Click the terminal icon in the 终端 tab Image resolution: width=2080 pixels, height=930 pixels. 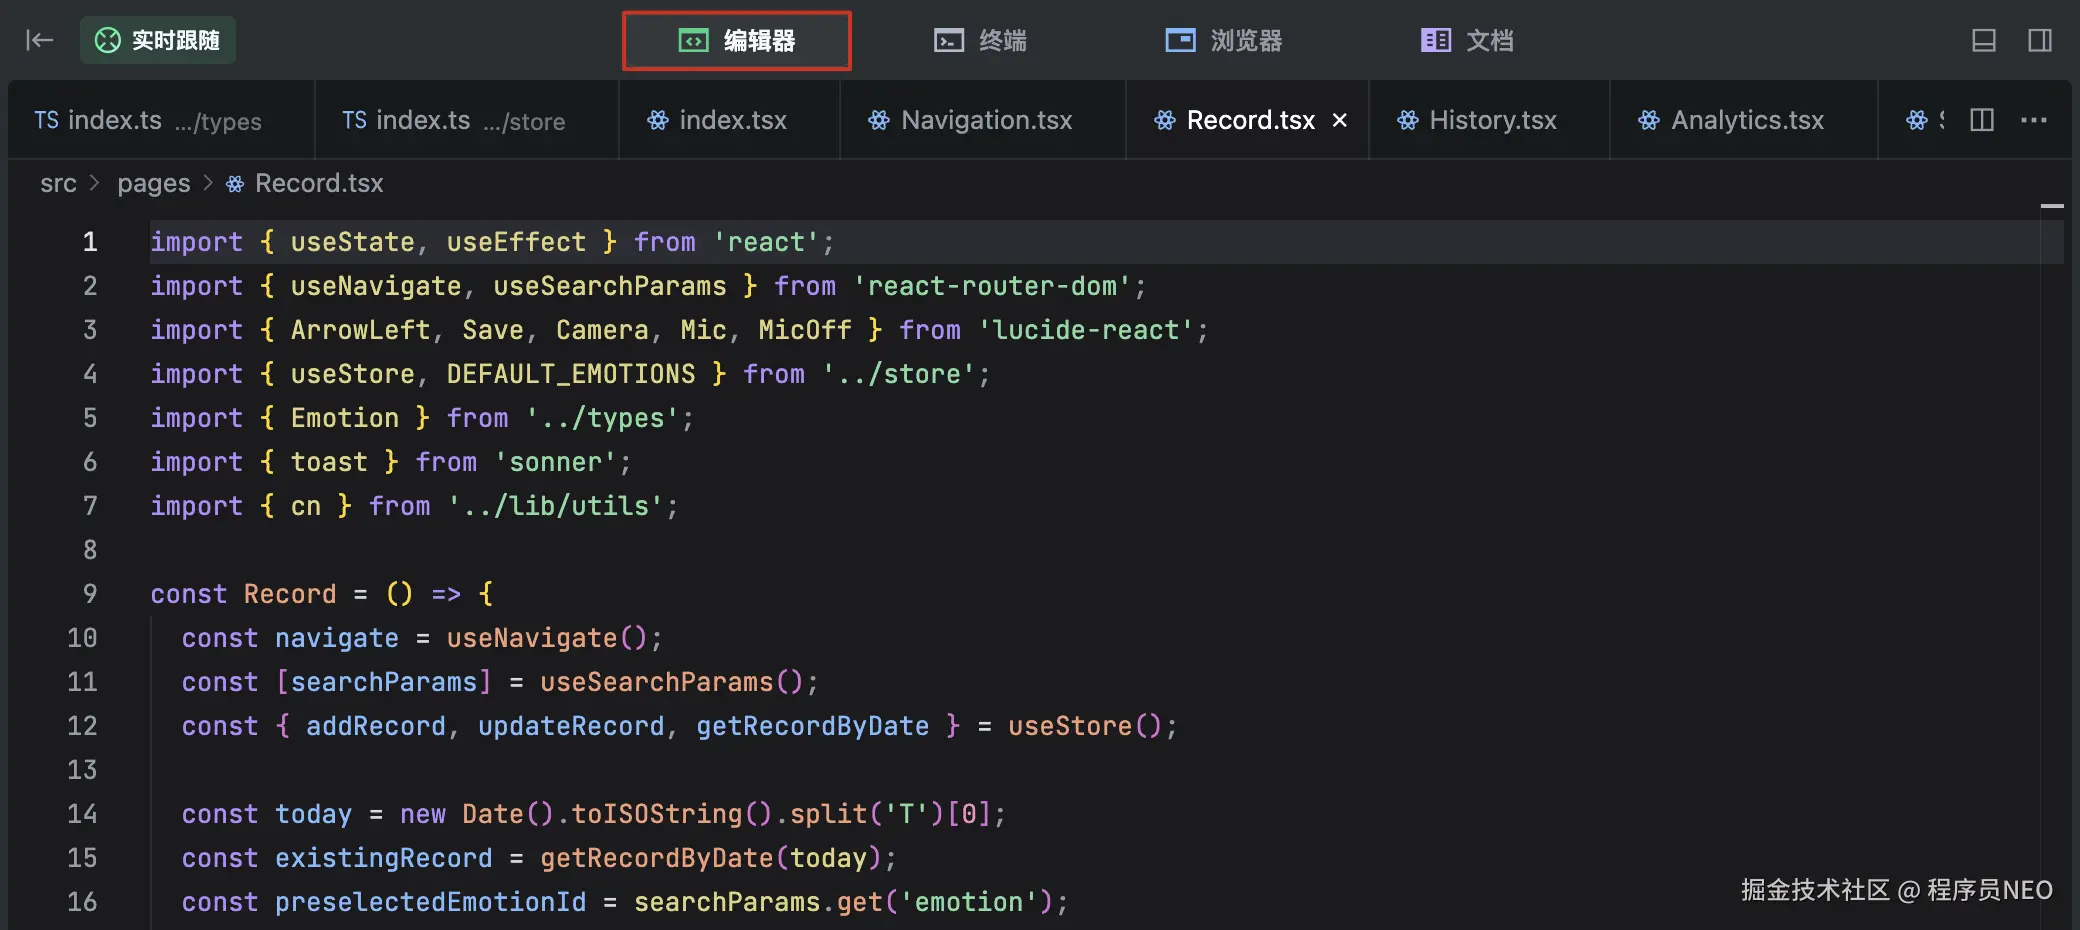point(949,40)
